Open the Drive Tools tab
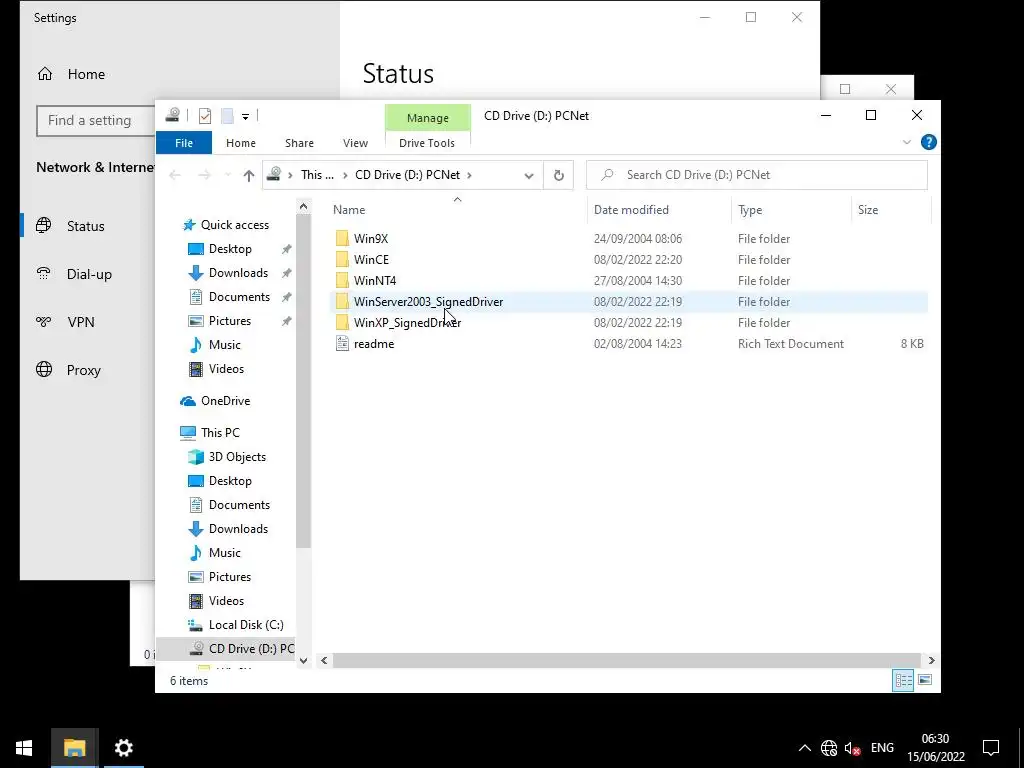Viewport: 1024px width, 768px height. pyautogui.click(x=426, y=142)
